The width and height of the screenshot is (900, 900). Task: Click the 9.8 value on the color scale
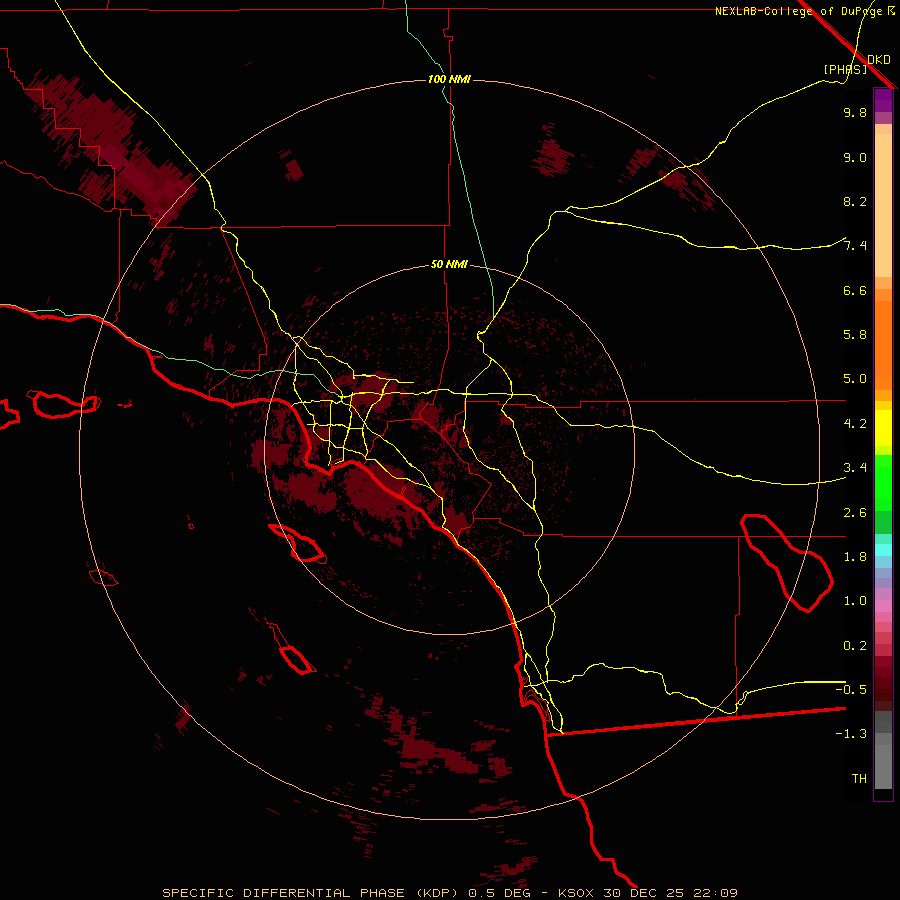(x=854, y=113)
